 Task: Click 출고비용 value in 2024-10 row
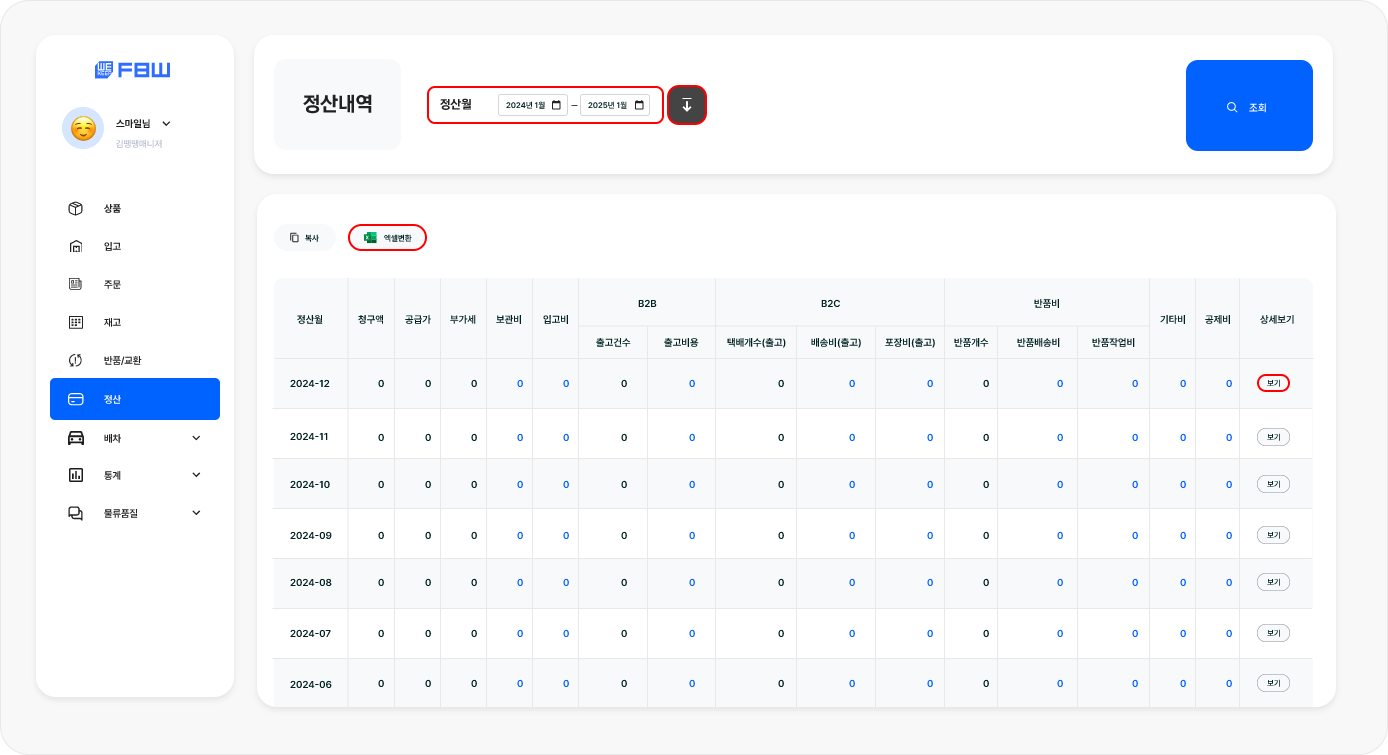tap(692, 485)
